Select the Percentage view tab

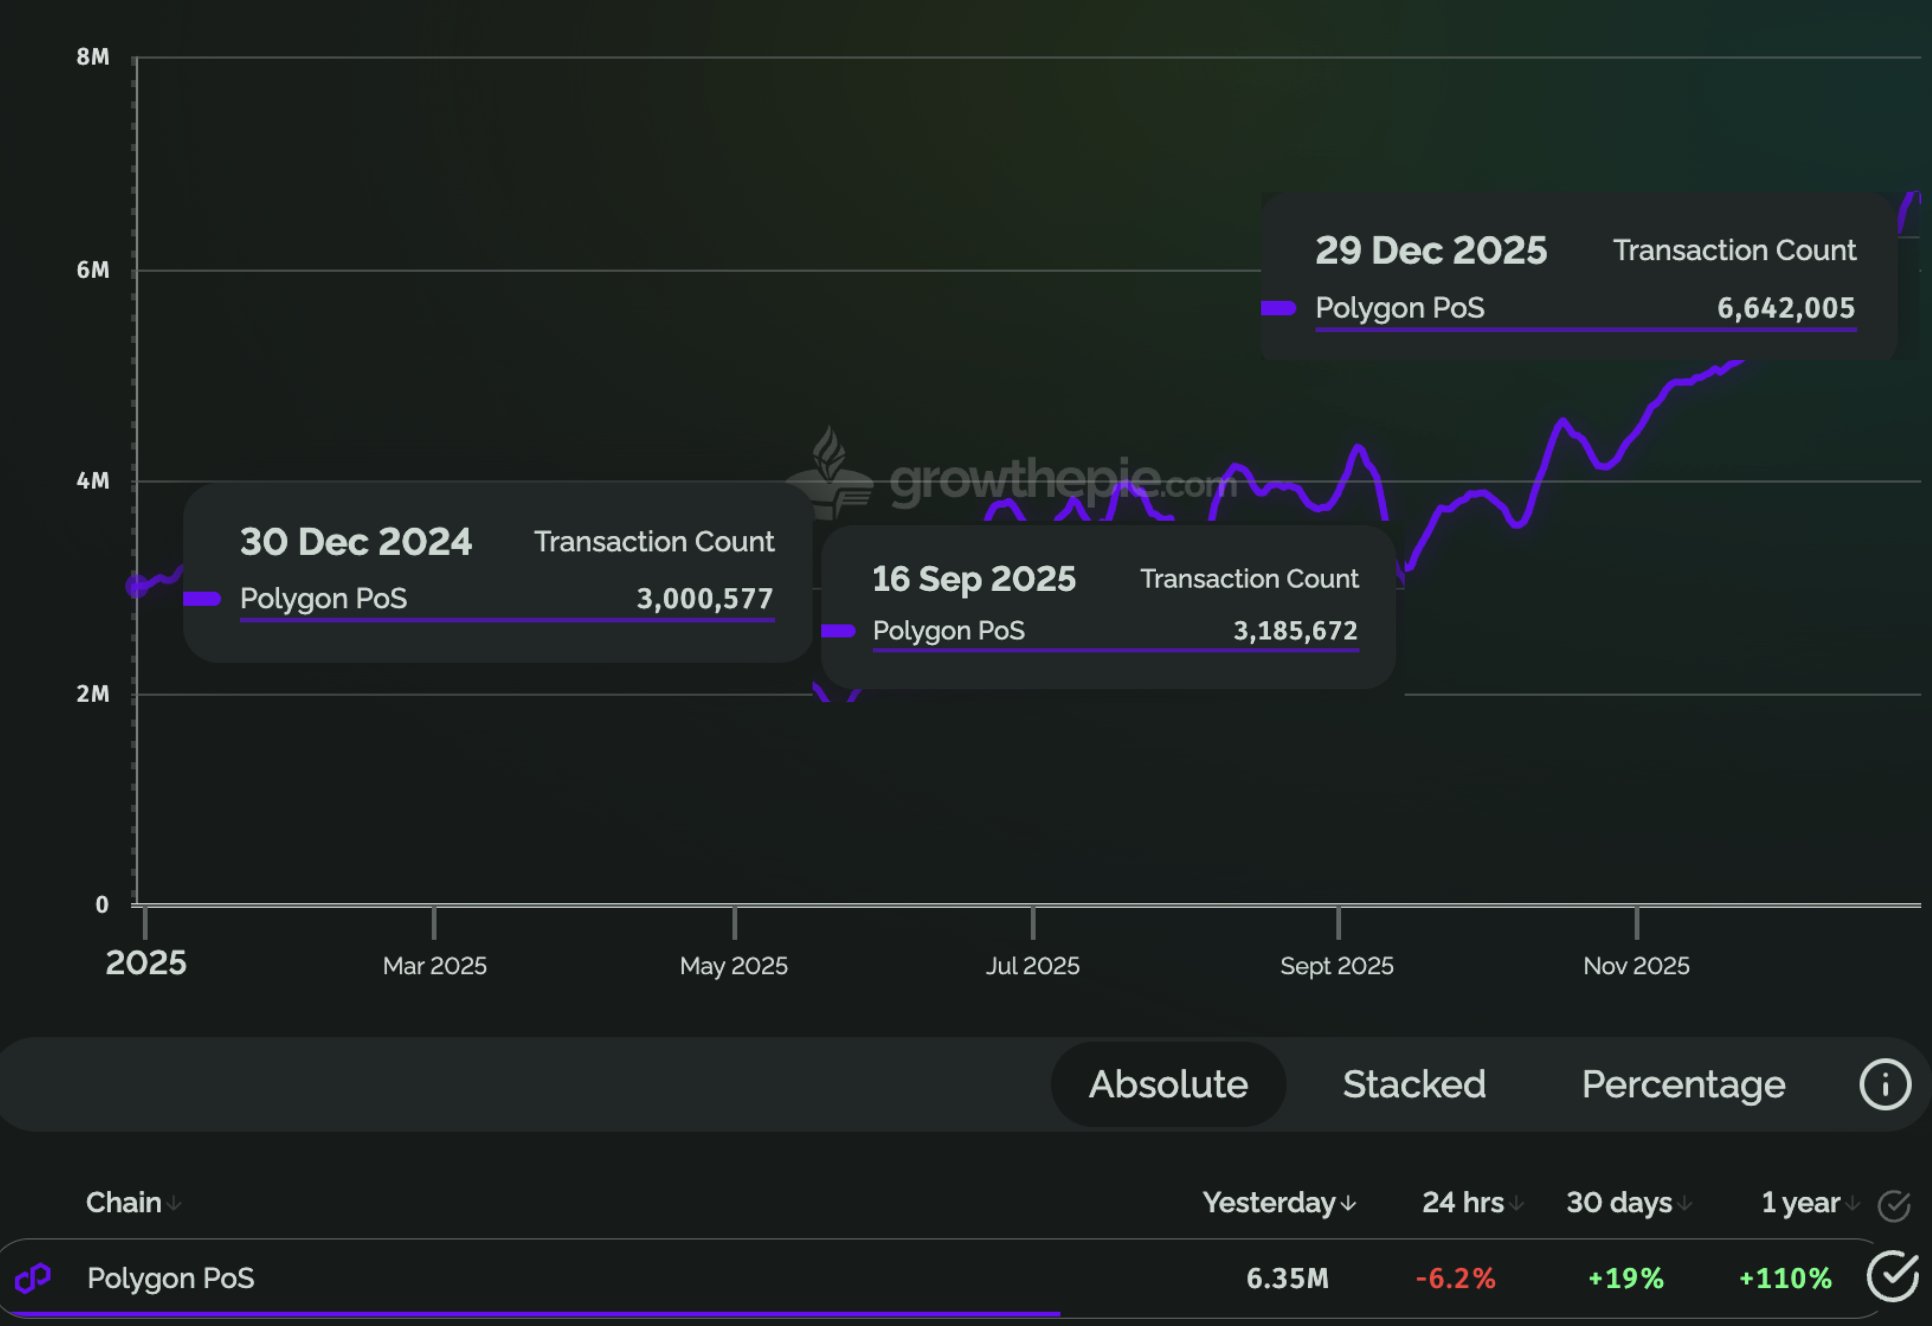tap(1682, 1084)
